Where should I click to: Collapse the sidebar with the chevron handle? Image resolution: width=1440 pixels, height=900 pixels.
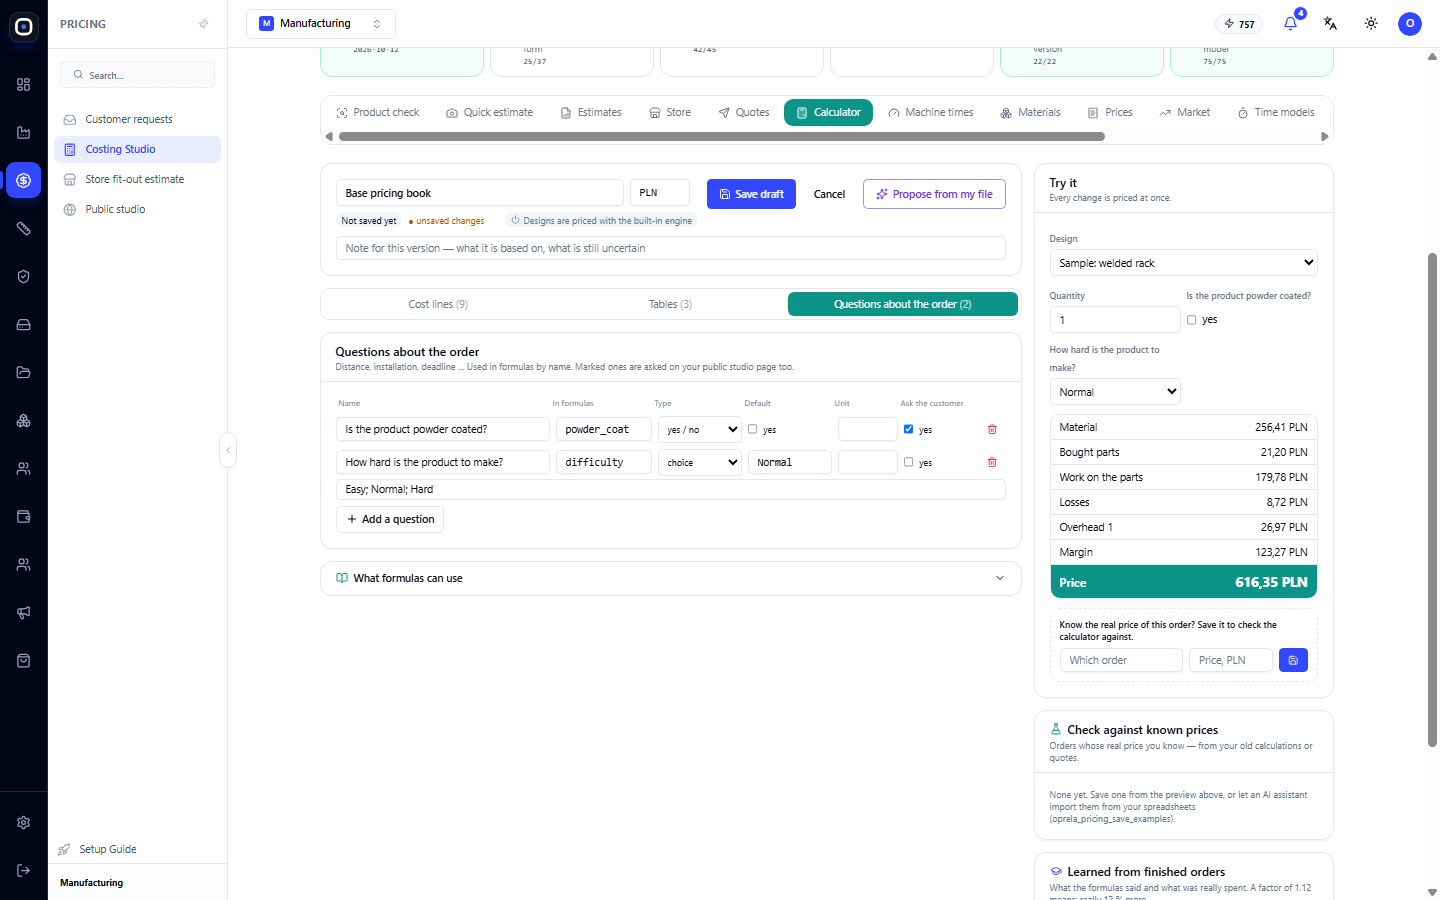(228, 450)
